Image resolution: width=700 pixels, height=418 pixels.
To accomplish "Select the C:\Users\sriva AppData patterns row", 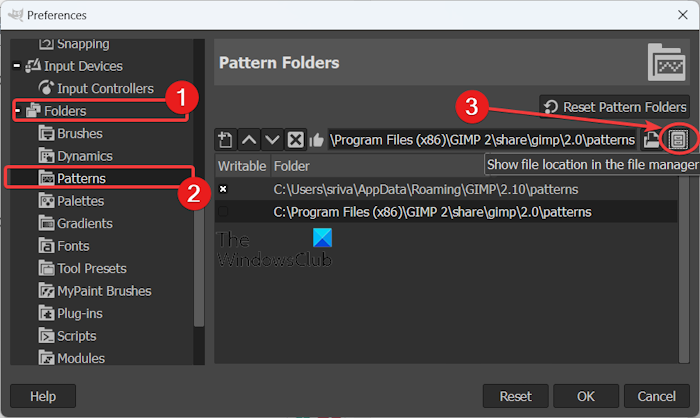I will pos(446,189).
